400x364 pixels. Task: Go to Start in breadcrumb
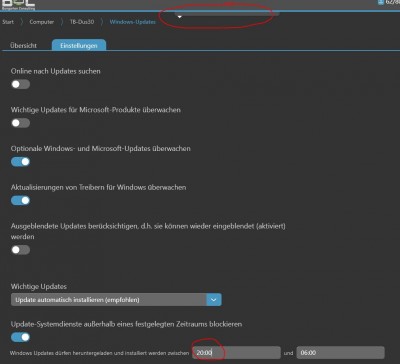coord(8,22)
